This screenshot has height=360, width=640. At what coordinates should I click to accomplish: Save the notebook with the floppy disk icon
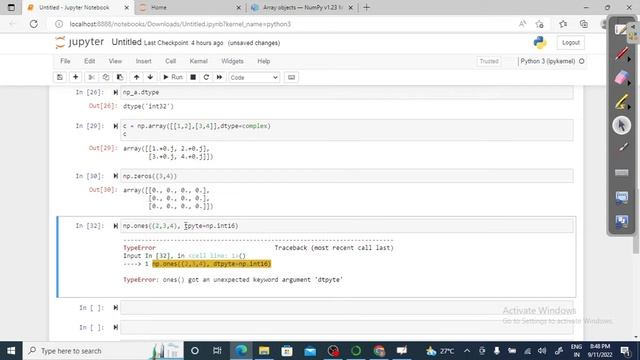coord(60,77)
